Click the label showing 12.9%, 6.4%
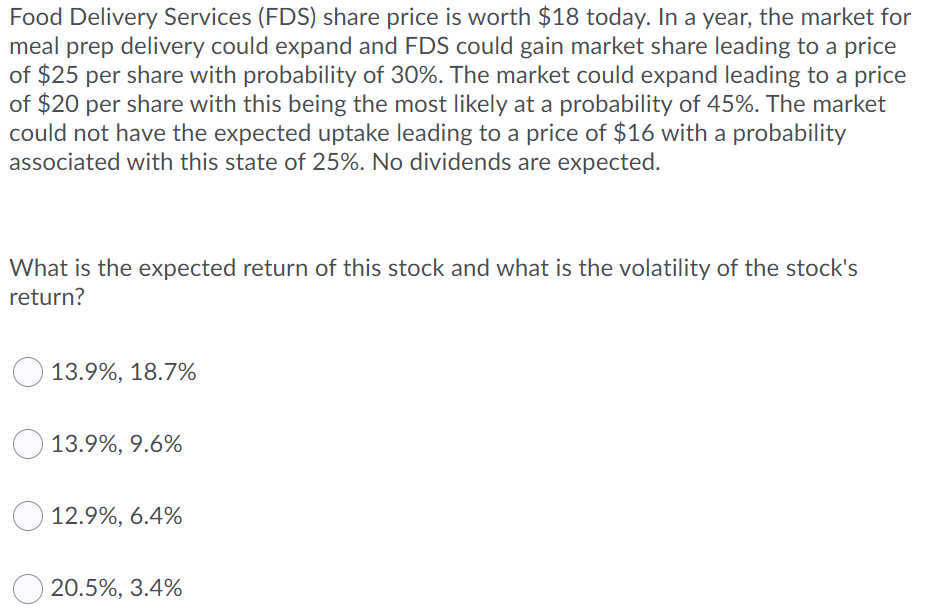 117,516
